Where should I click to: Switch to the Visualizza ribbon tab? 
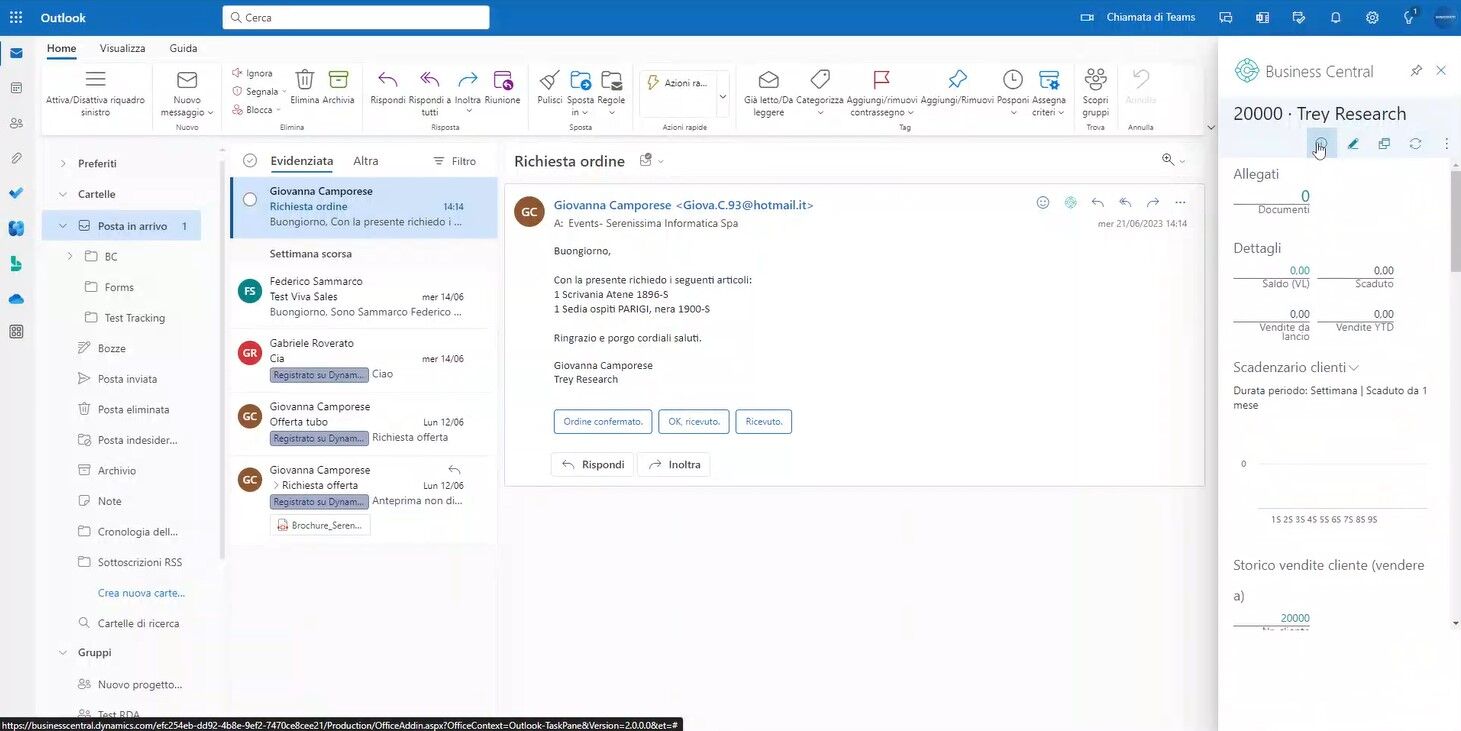[122, 48]
